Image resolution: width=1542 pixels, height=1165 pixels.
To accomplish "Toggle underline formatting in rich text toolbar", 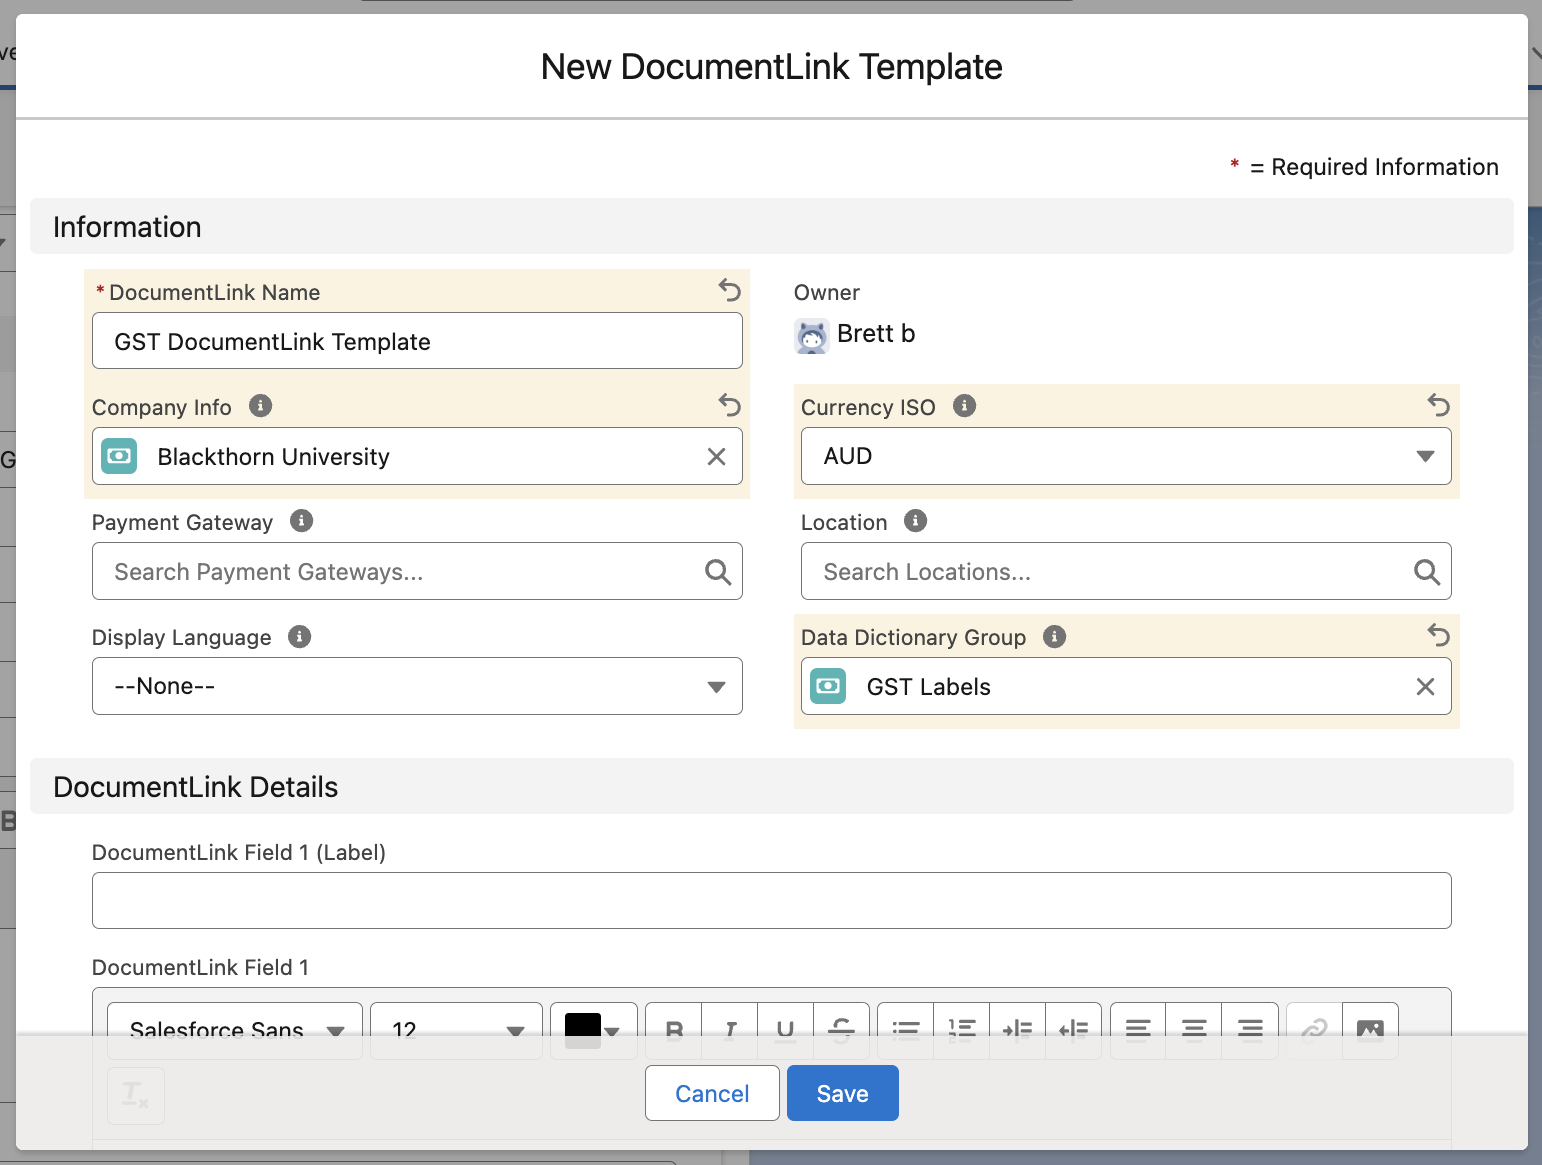I will coord(786,1030).
